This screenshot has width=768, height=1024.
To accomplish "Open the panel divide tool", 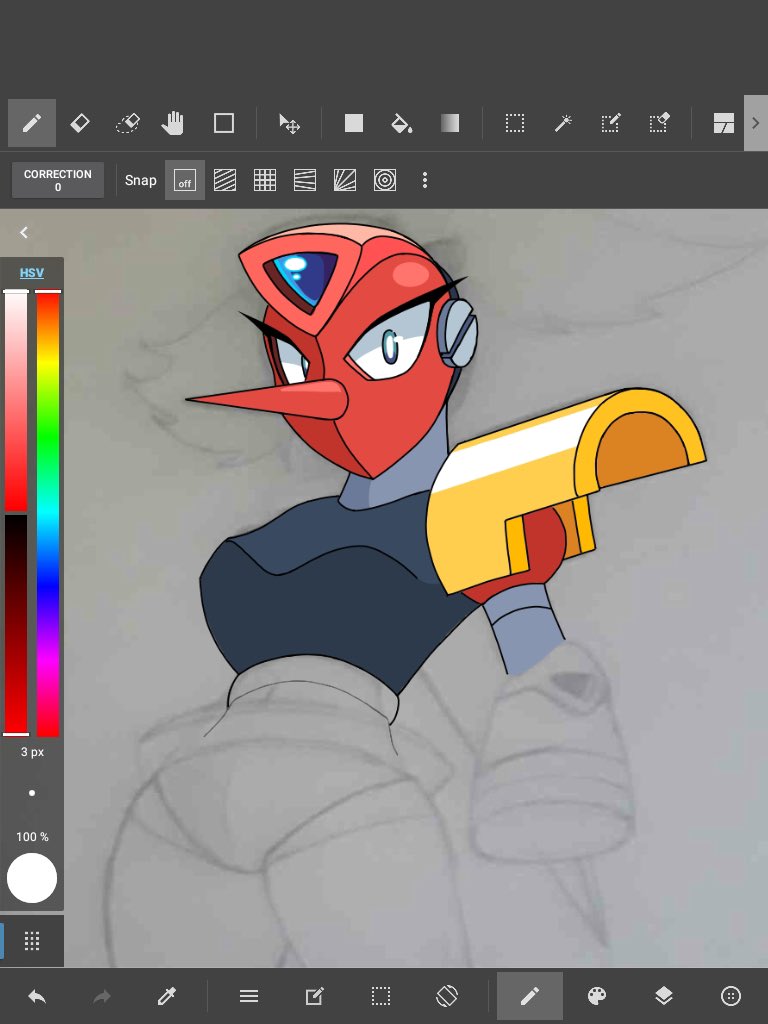I will [724, 123].
